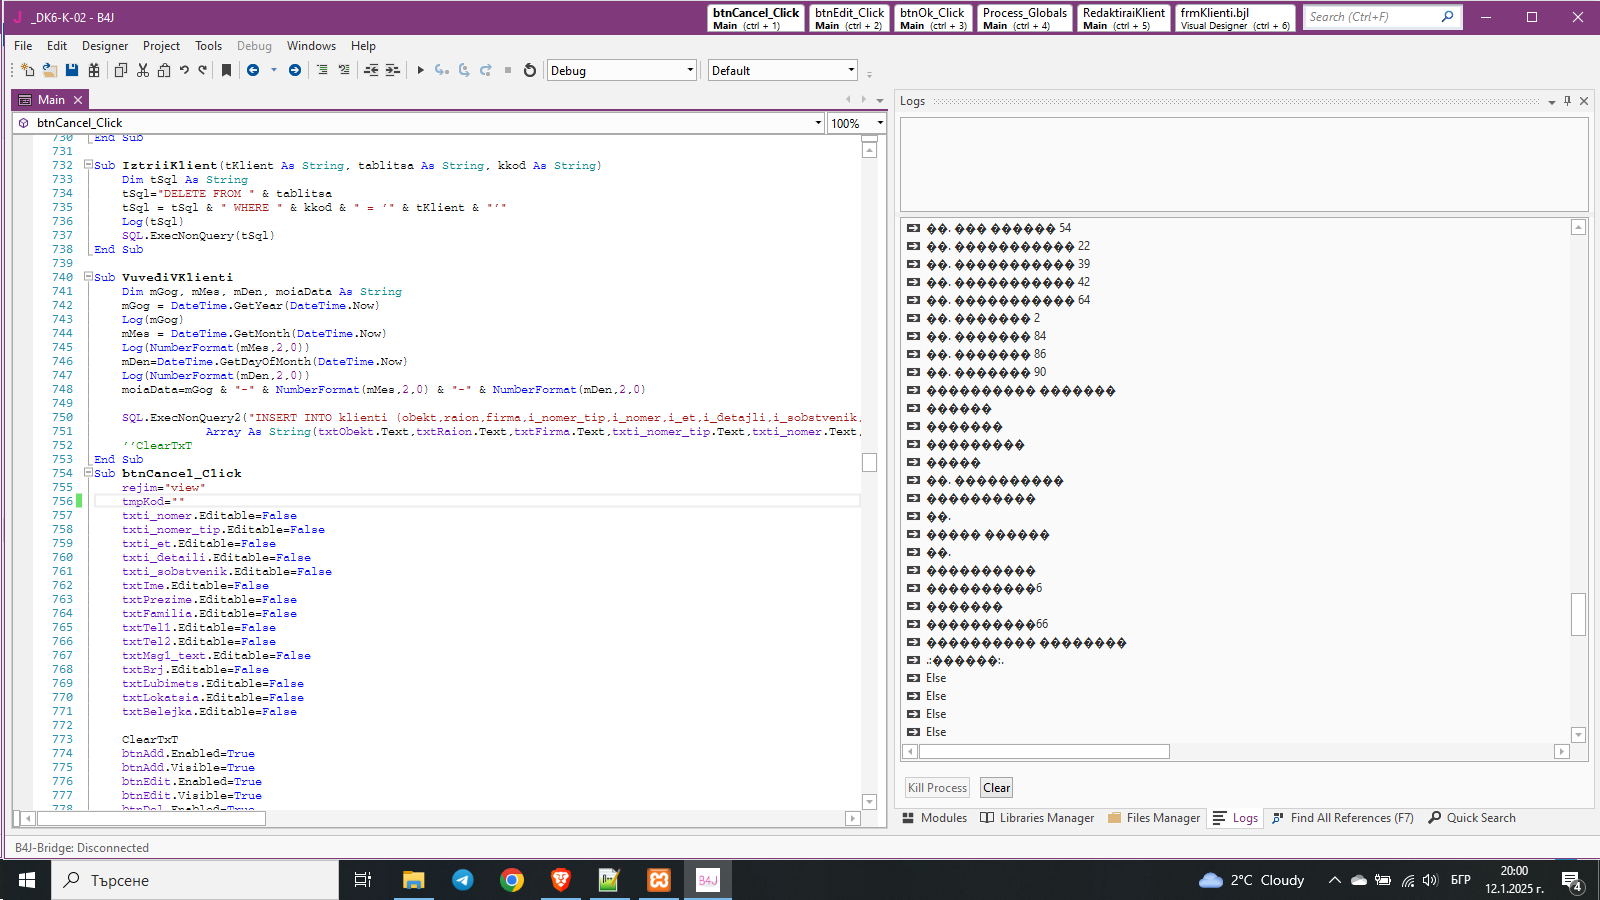Collapse the VuvediVKlienti sub
Image resolution: width=1600 pixels, height=900 pixels.
tap(88, 277)
